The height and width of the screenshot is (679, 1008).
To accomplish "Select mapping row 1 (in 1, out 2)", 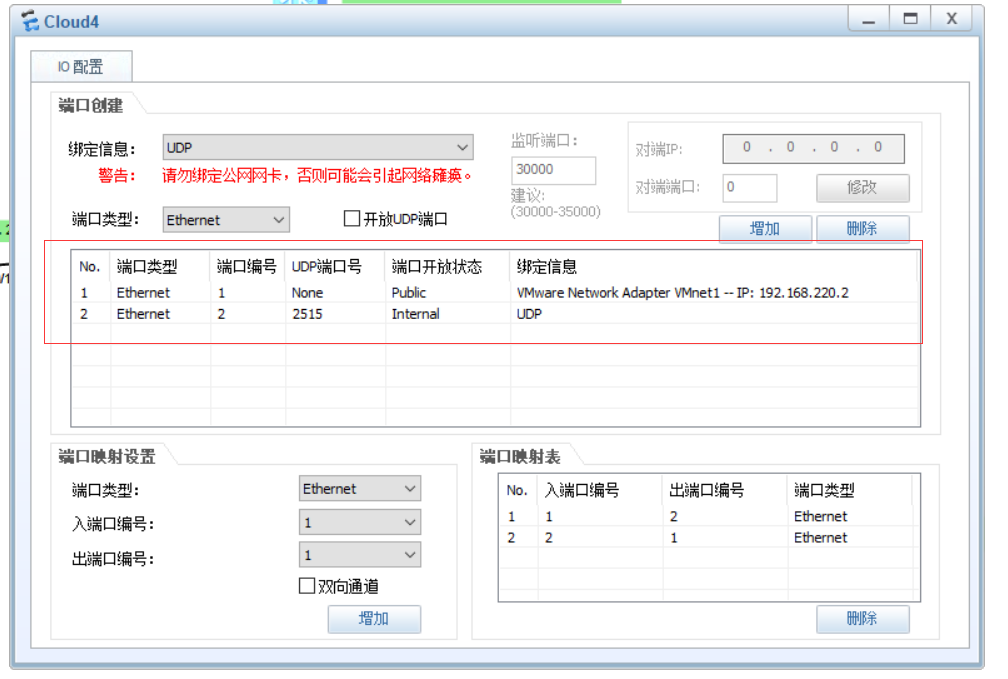I will [707, 516].
